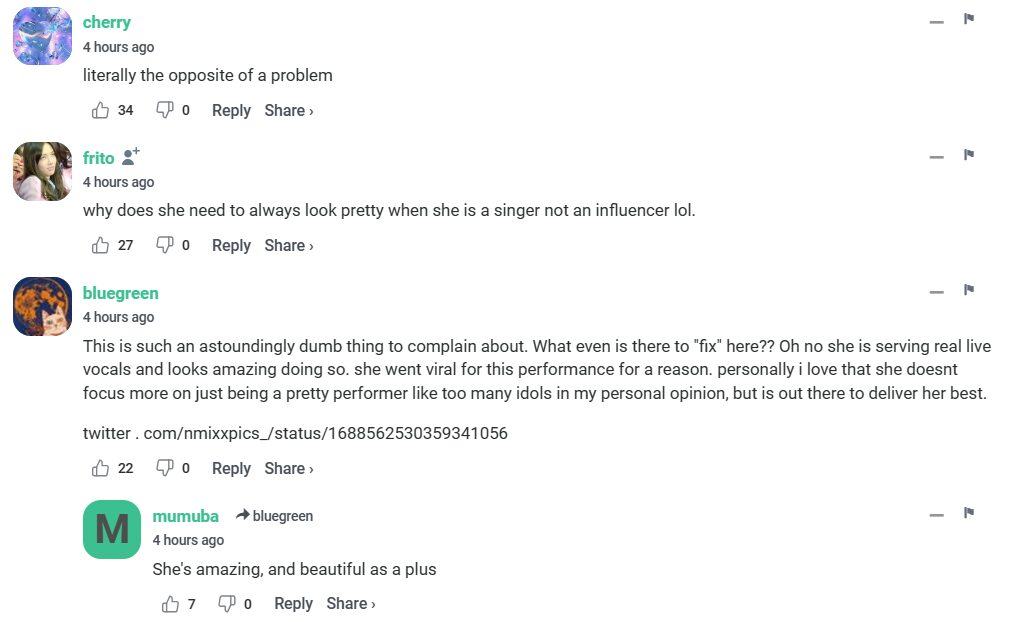Viewport: 1009px width, 622px height.
Task: Flag cherry's comment as inappropriate
Action: 969,19
